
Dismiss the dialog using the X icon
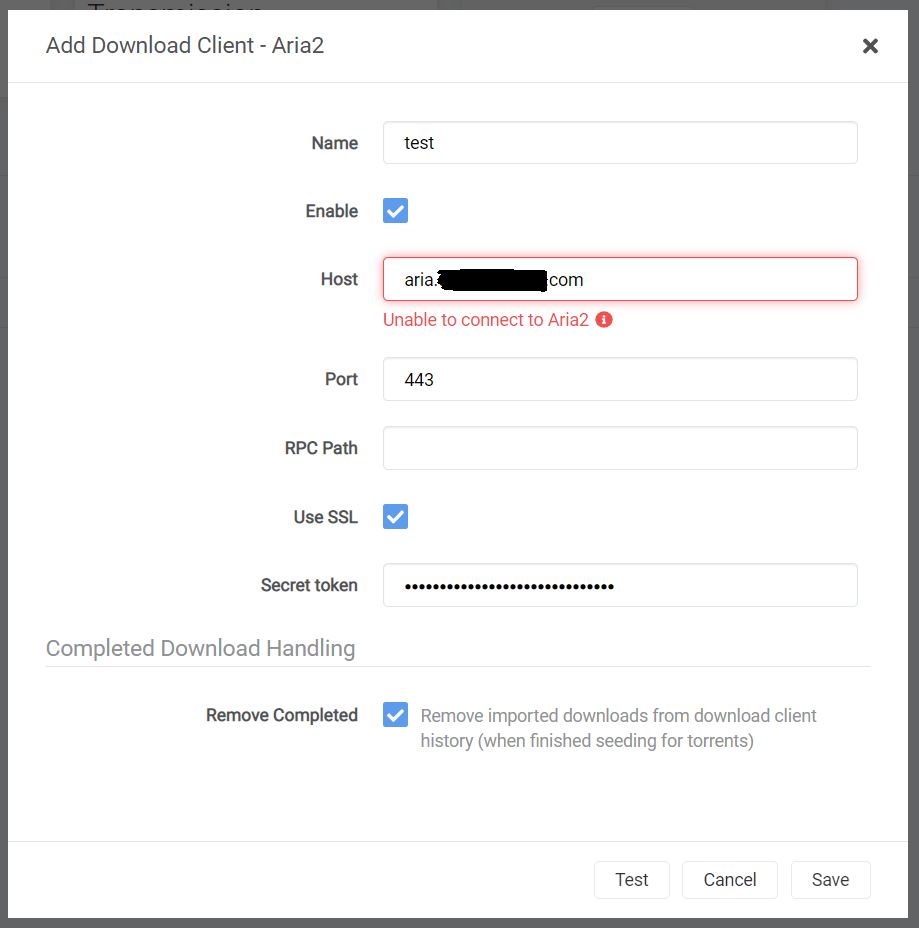[870, 46]
